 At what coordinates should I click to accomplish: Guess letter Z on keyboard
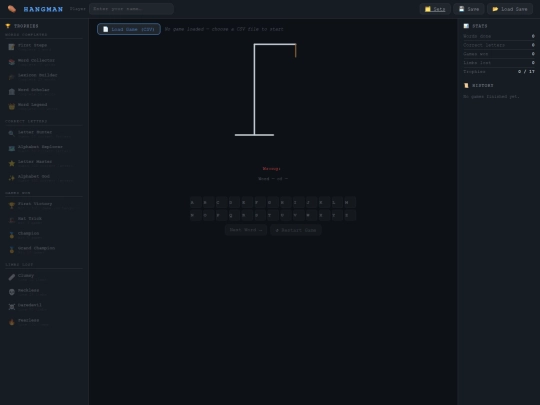click(350, 215)
